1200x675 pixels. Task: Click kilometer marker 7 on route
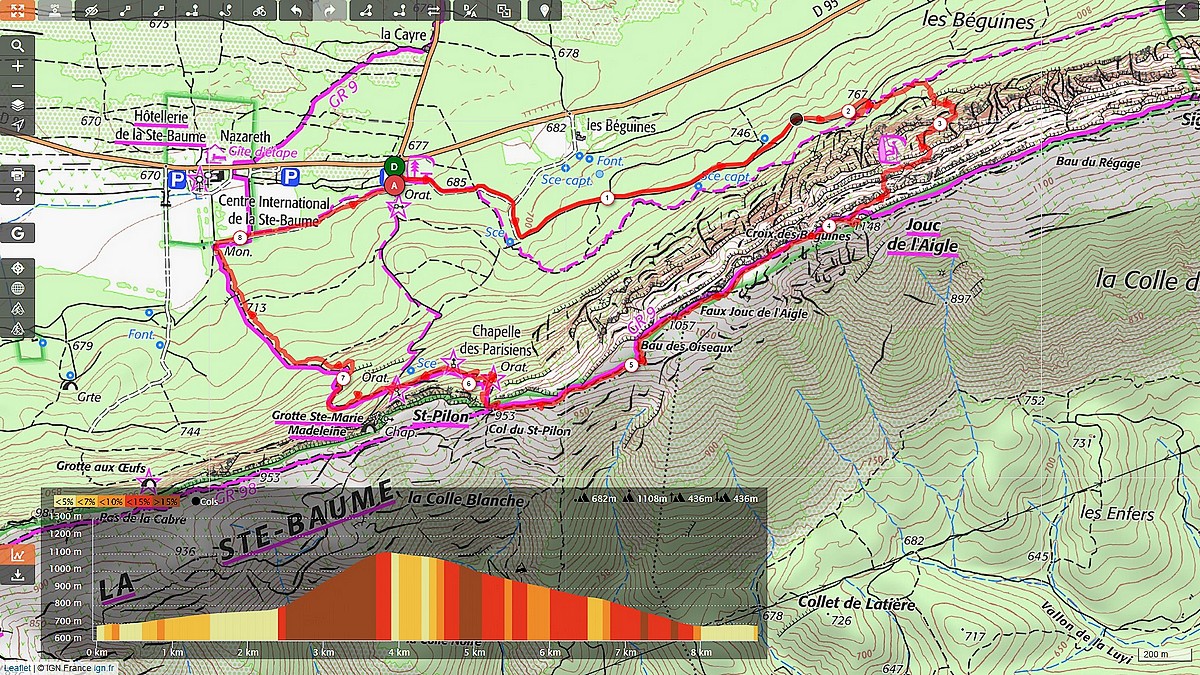tap(342, 379)
